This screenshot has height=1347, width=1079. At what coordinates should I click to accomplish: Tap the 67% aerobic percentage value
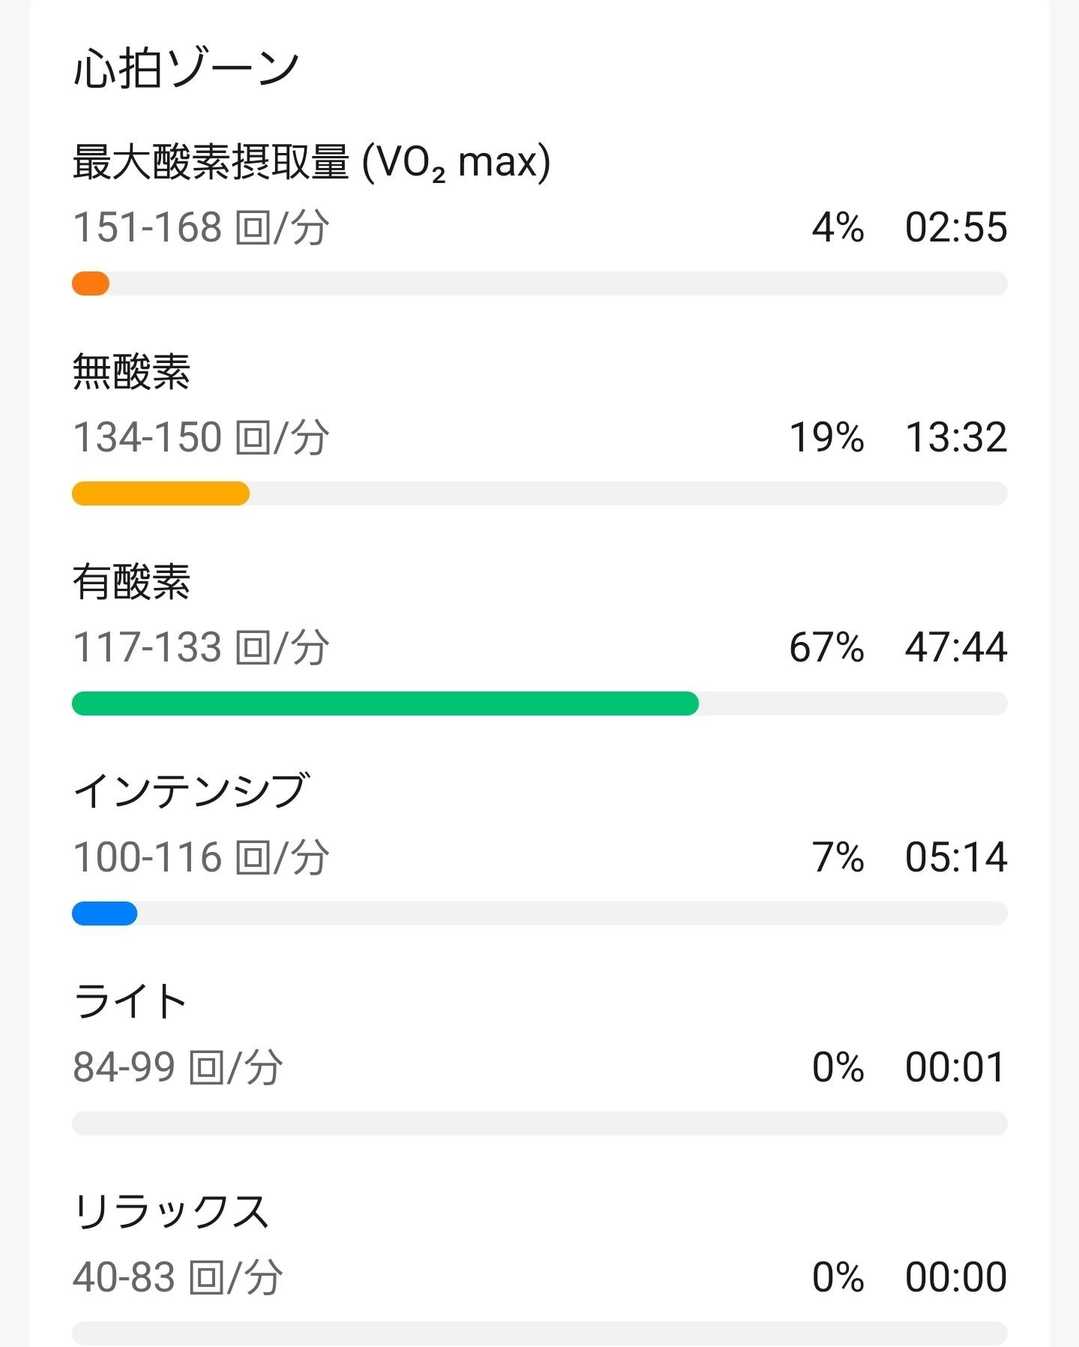[826, 648]
